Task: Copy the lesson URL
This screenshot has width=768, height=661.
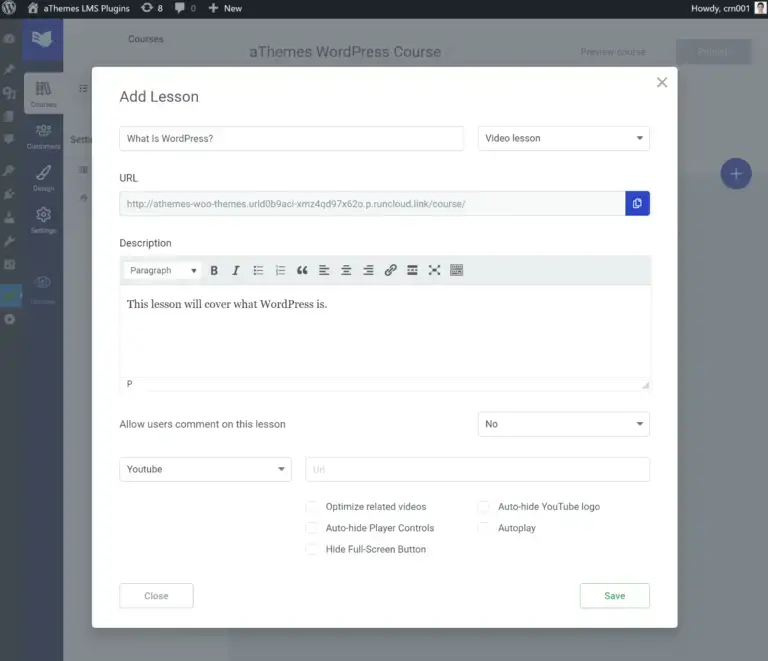Action: 637,203
